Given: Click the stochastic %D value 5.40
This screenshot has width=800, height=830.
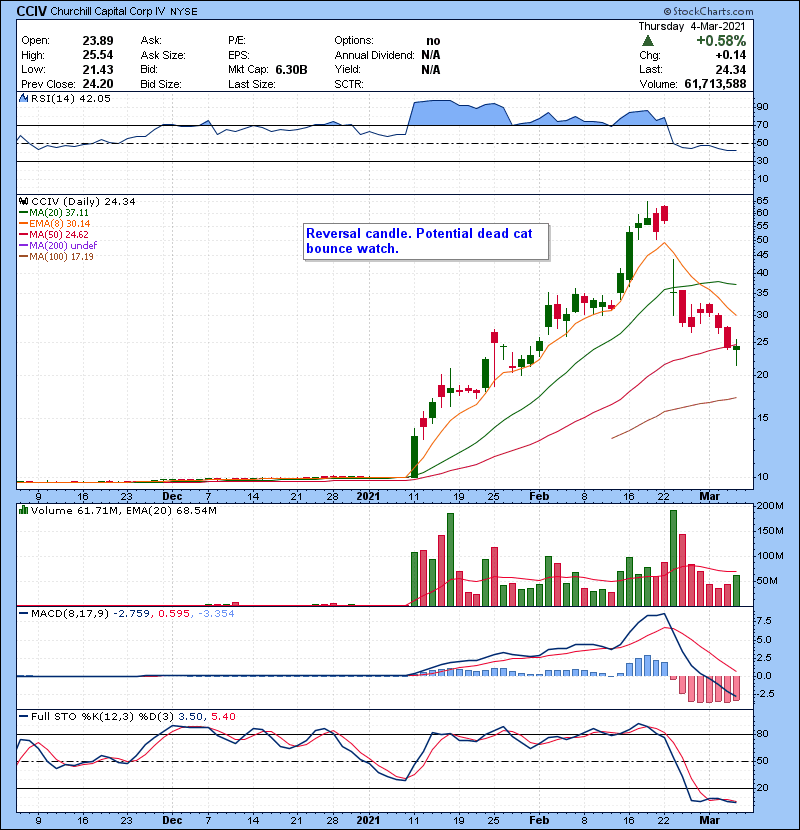Looking at the screenshot, I should point(223,716).
